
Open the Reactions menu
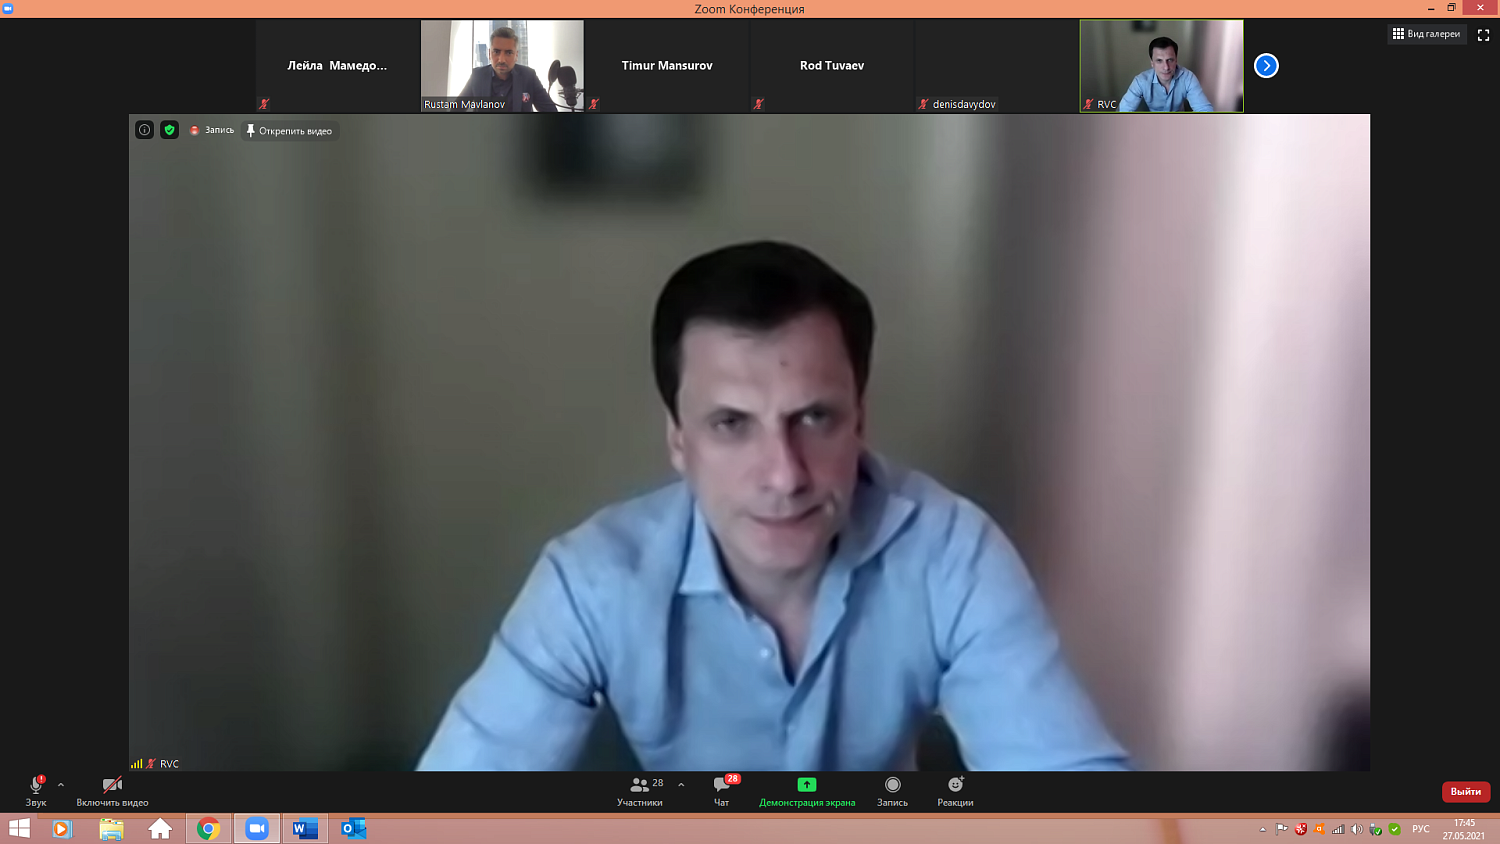[x=955, y=790]
